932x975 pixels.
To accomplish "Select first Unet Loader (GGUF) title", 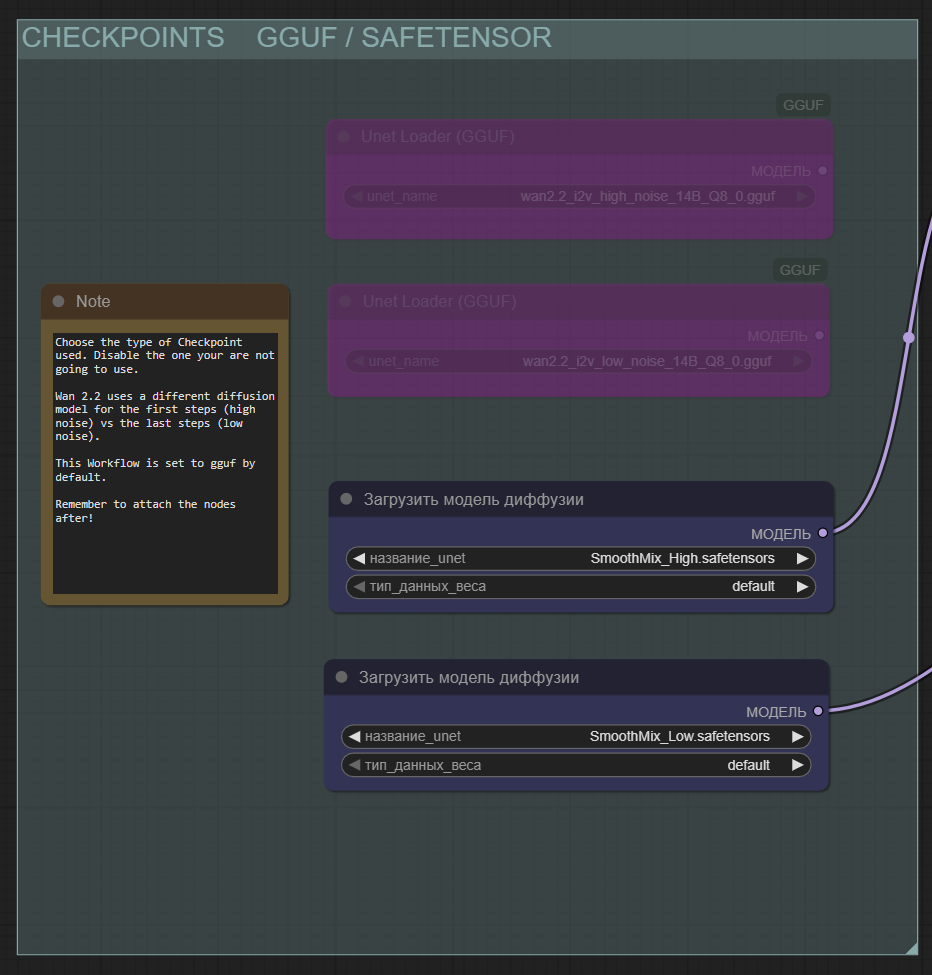I will [438, 136].
